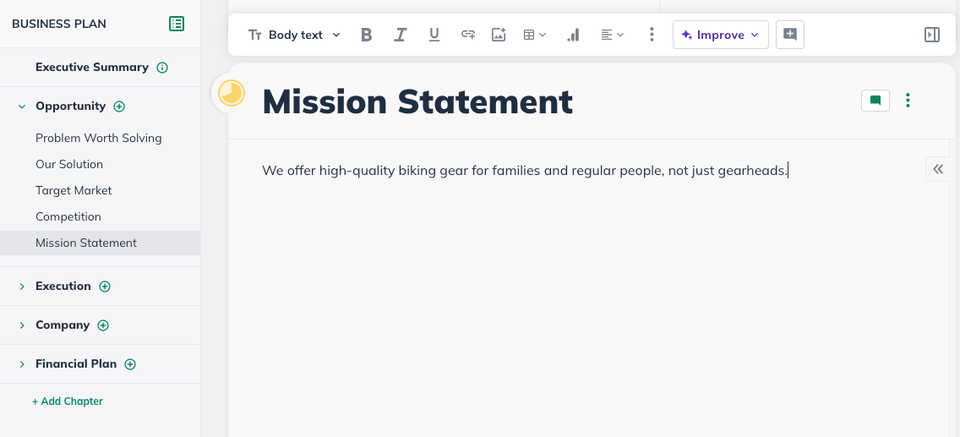Screen dimensions: 960x437
Task: Add a section to Execution chapter
Action: (x=105, y=286)
